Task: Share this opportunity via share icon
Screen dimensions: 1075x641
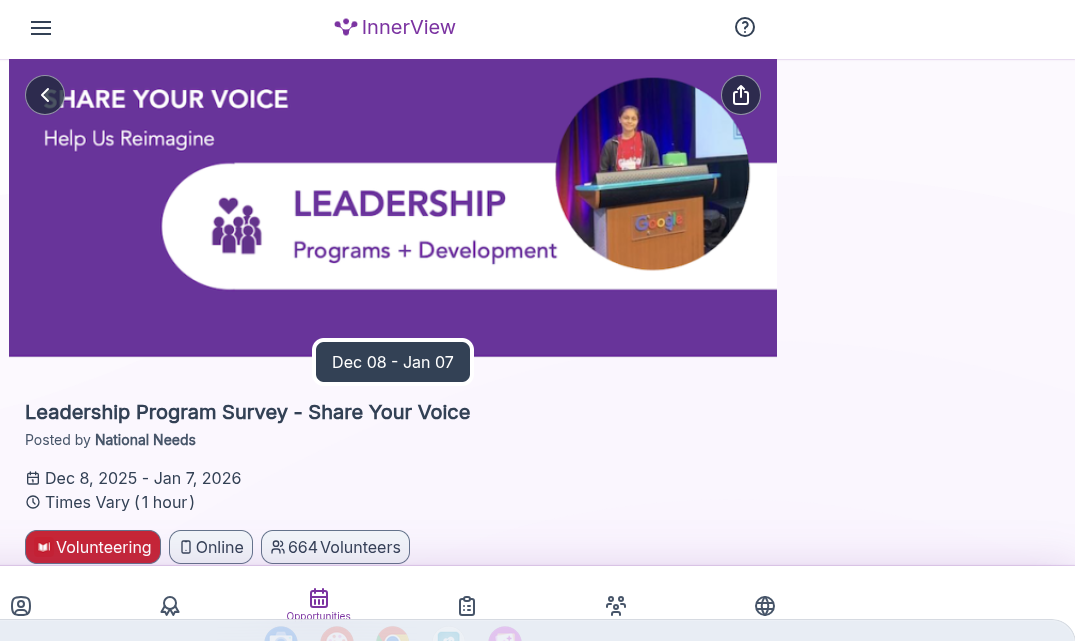Action: pyautogui.click(x=740, y=95)
